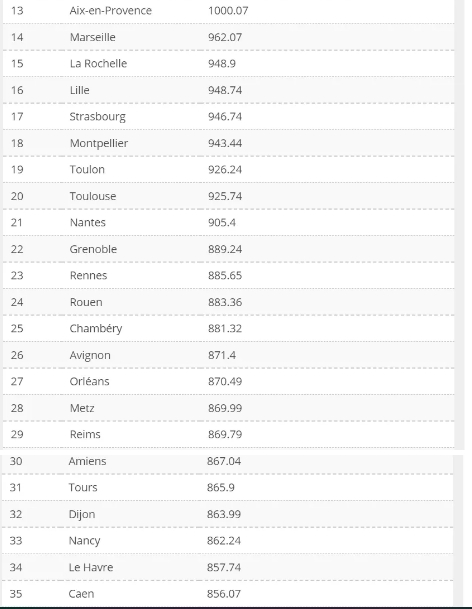This screenshot has width=472, height=609.
Task: Select Chambéry in the ranking
Action: click(x=96, y=329)
